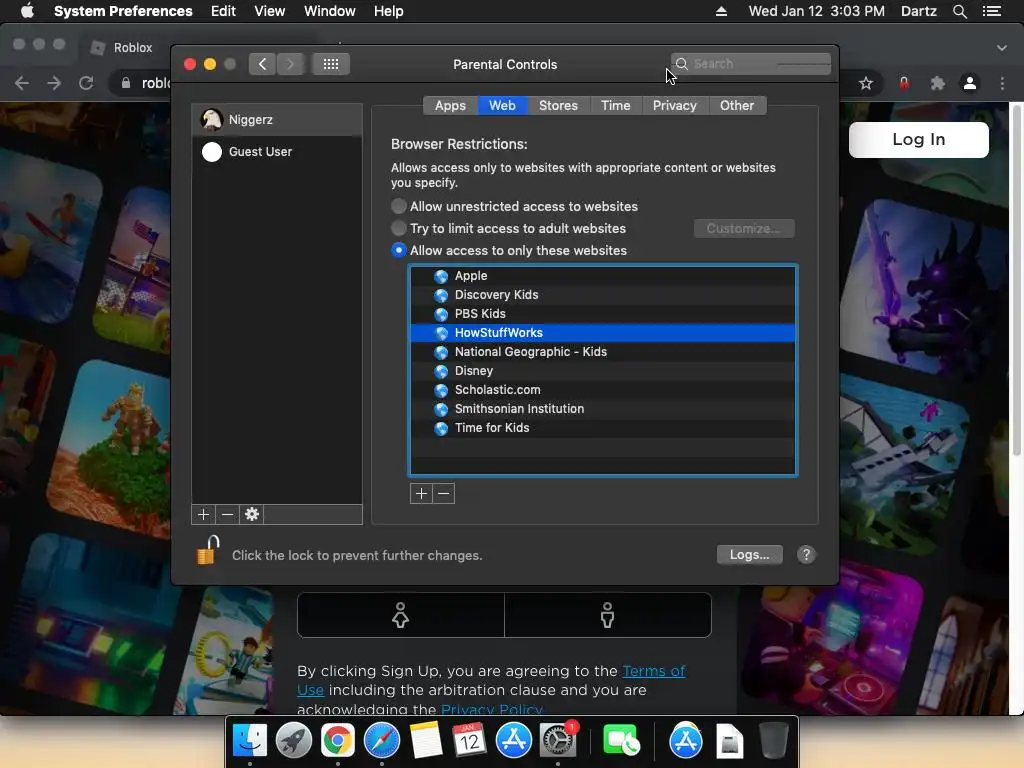Screen dimensions: 1024x768
Task: Open Safari in the Dock
Action: pyautogui.click(x=381, y=741)
